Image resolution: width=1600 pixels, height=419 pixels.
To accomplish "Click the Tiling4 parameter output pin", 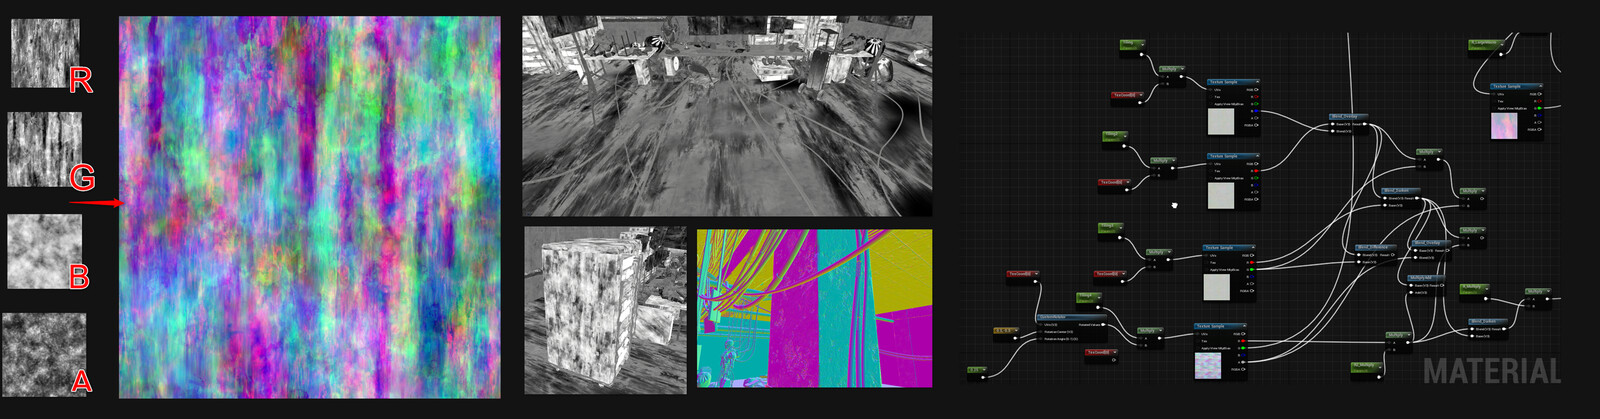I will 1098,307.
